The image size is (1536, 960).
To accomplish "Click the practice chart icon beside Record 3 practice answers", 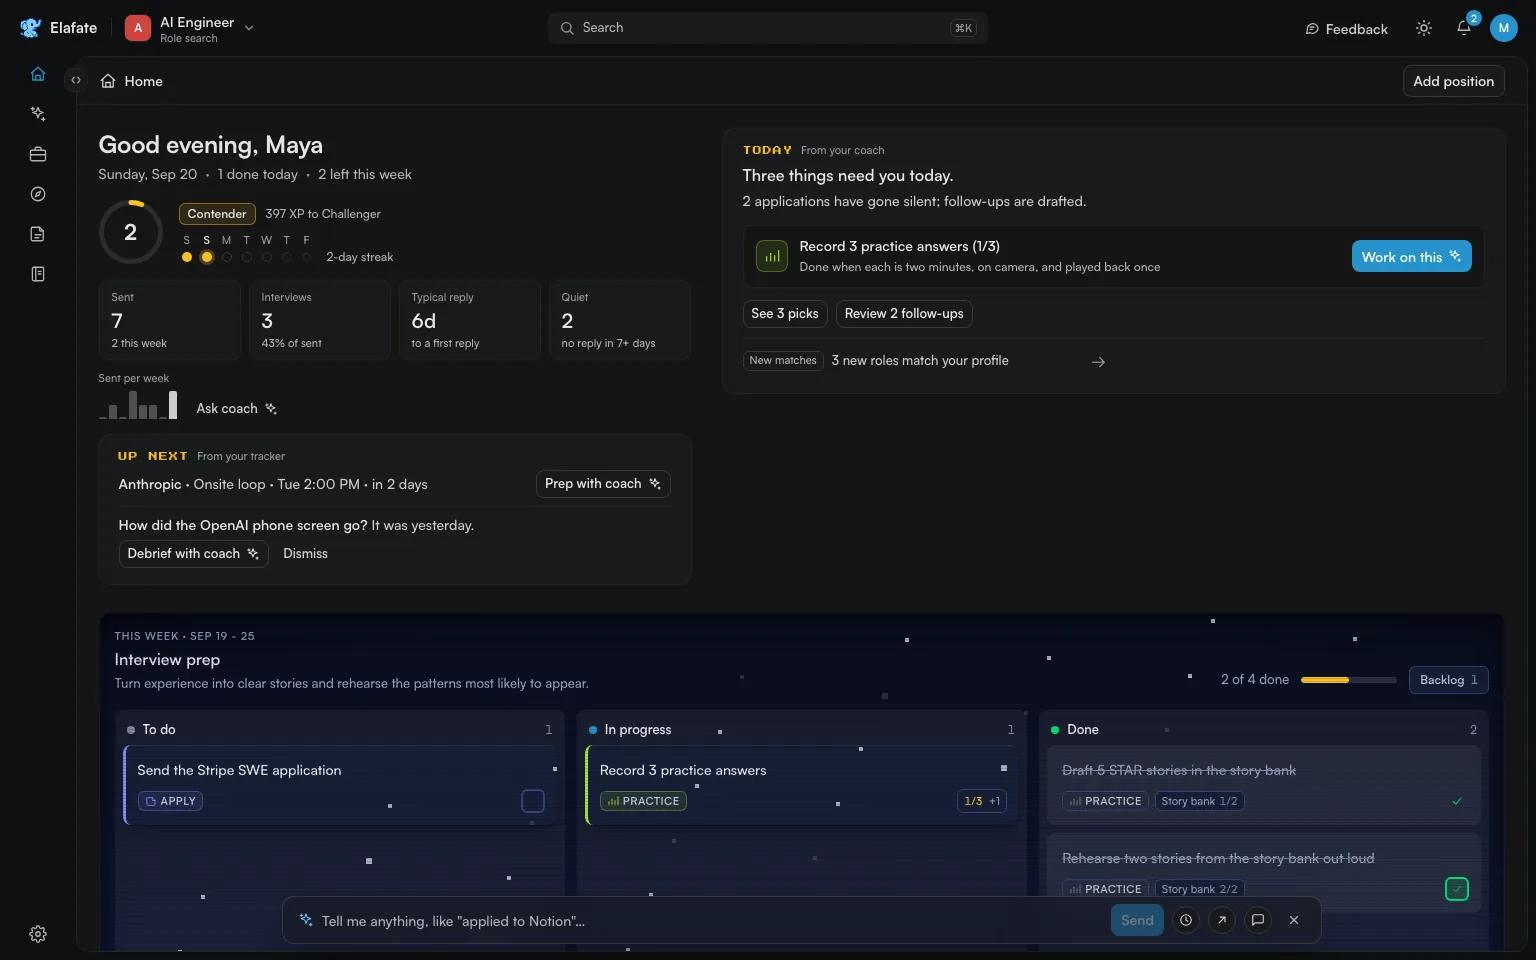I will click(x=772, y=256).
